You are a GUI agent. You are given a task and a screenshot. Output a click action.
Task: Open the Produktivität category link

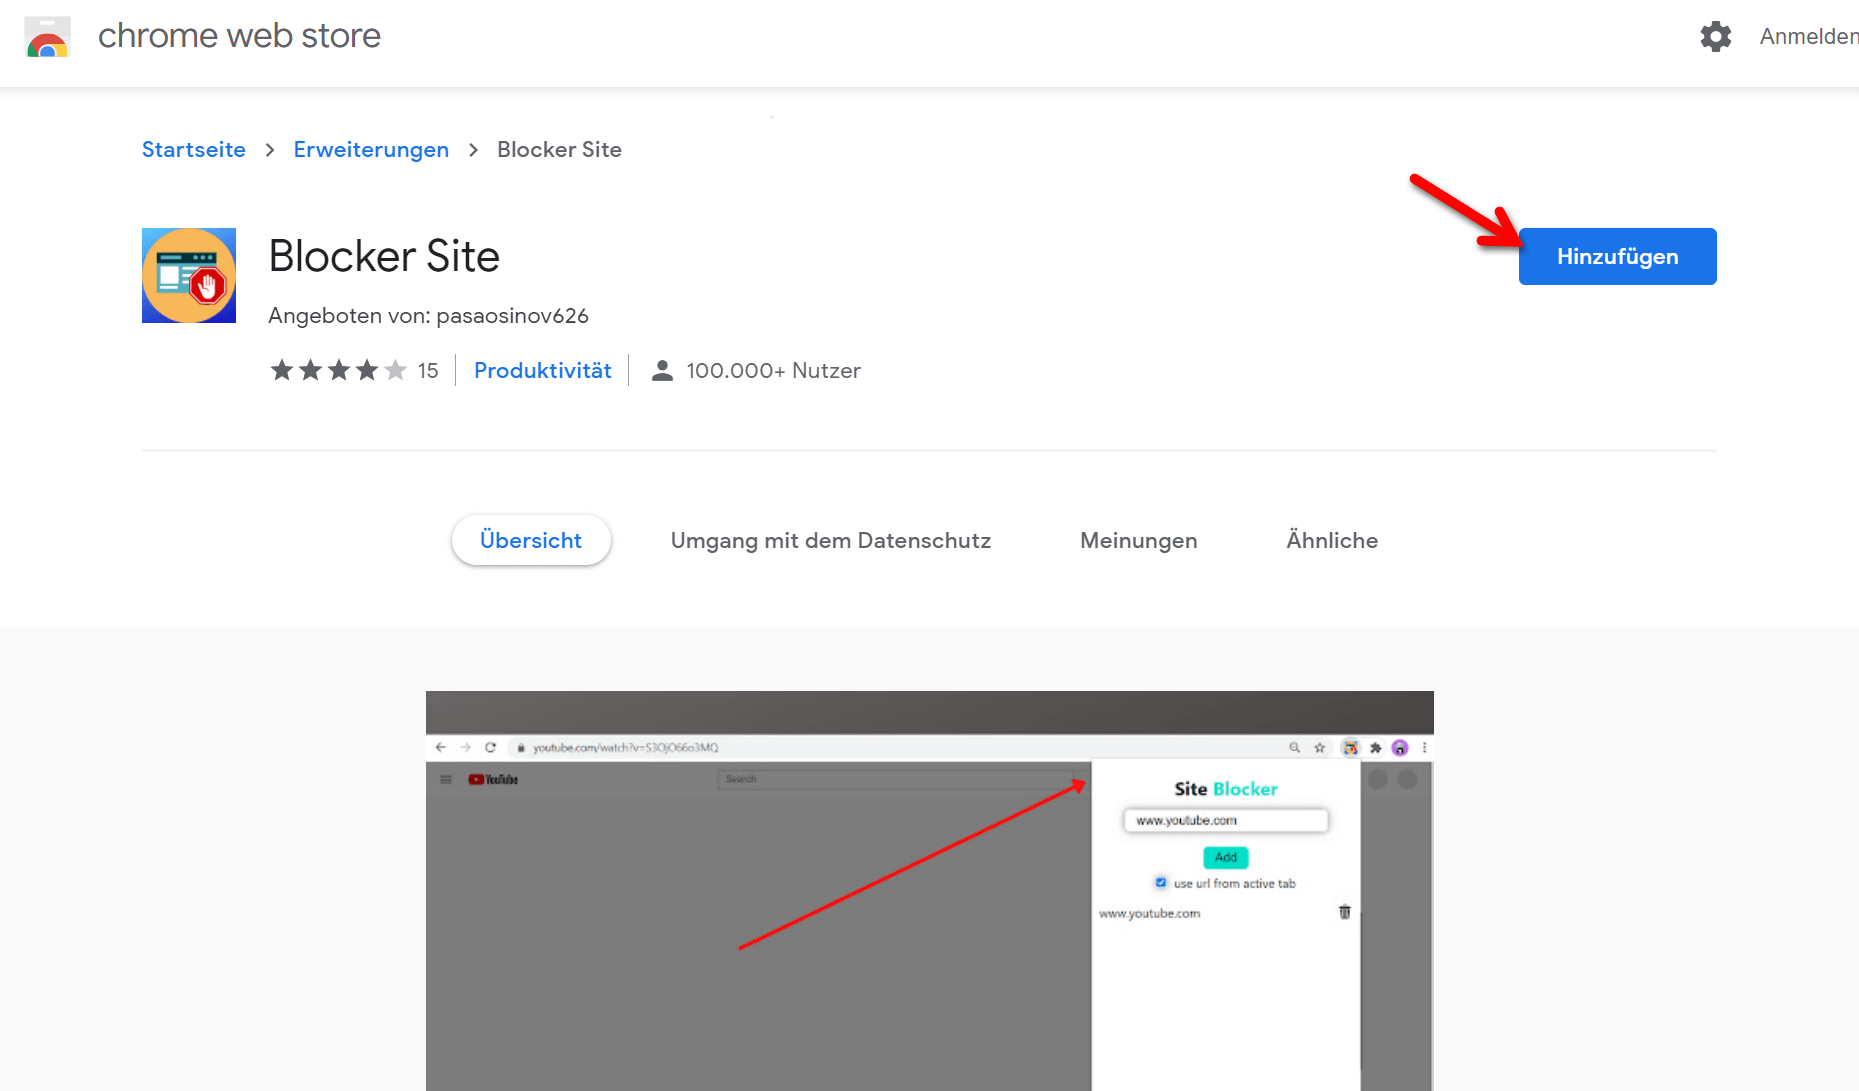tap(543, 371)
